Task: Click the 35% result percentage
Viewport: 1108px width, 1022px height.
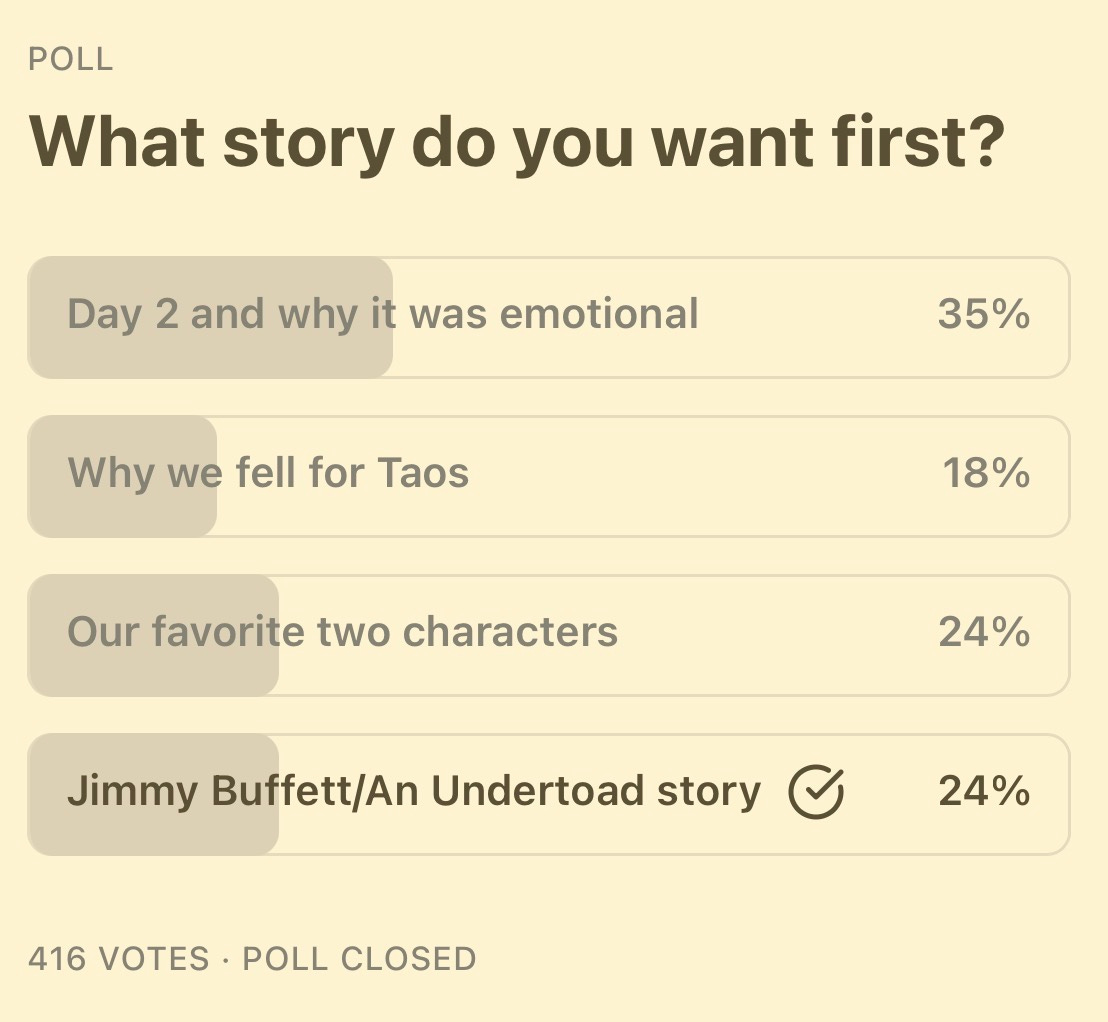Action: [984, 314]
